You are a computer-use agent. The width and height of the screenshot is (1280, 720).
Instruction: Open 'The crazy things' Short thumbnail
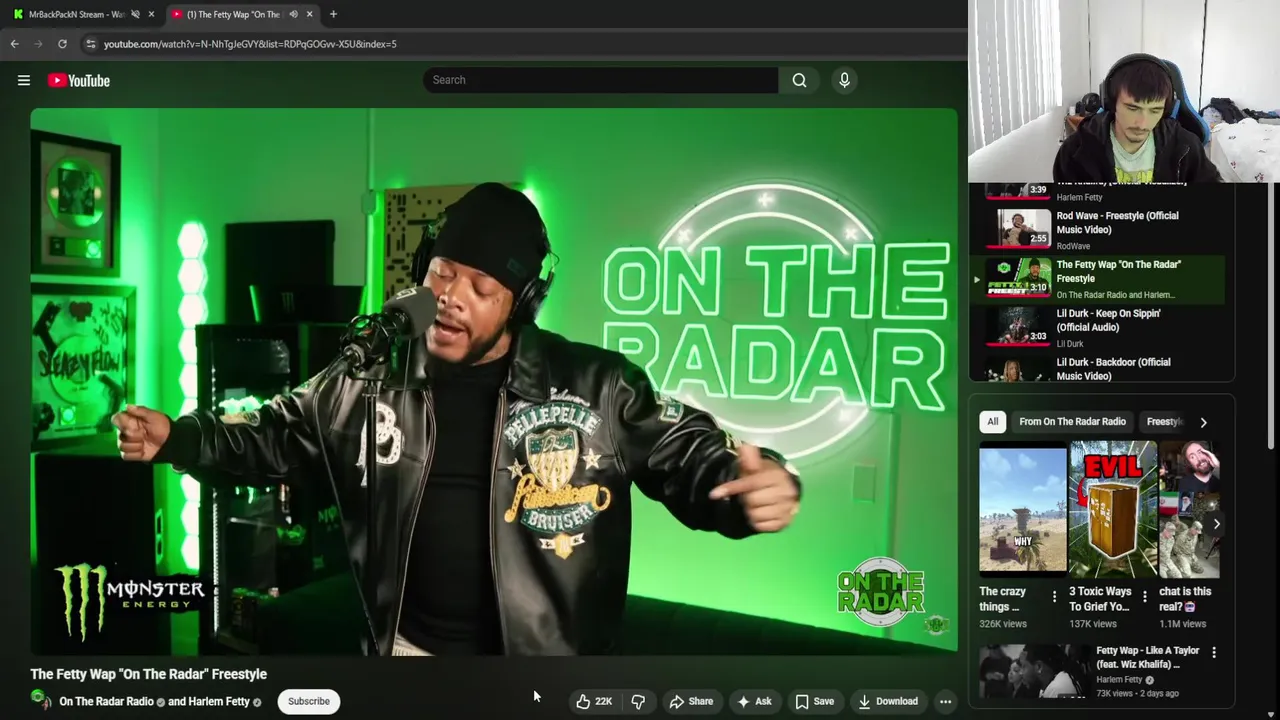coord(1023,512)
